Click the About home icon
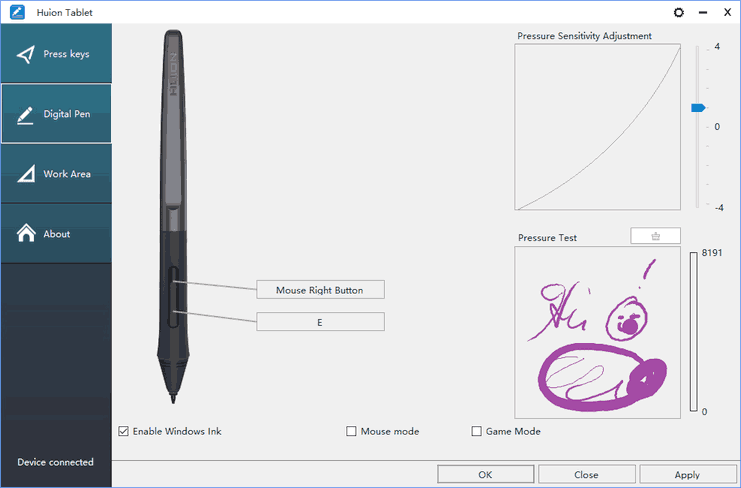The image size is (741, 488). pos(26,234)
